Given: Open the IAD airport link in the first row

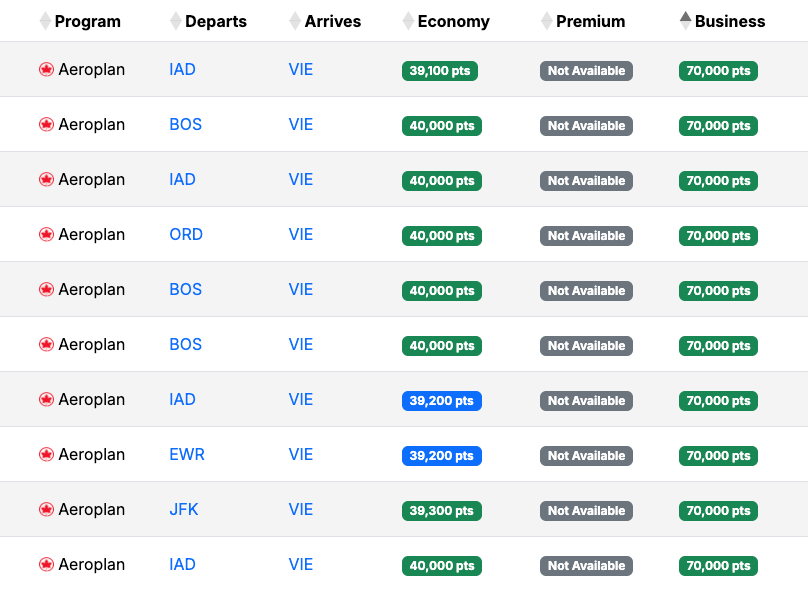Looking at the screenshot, I should coord(182,69).
